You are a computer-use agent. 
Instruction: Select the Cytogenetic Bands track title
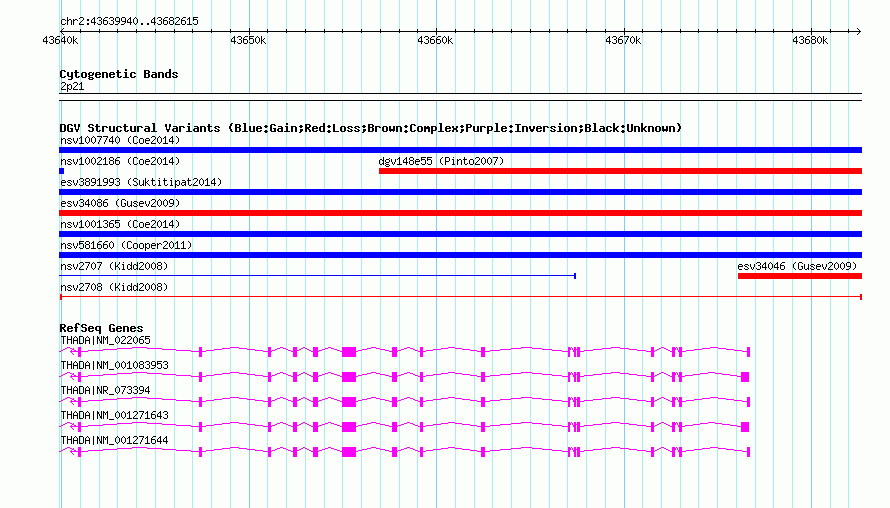click(x=119, y=74)
